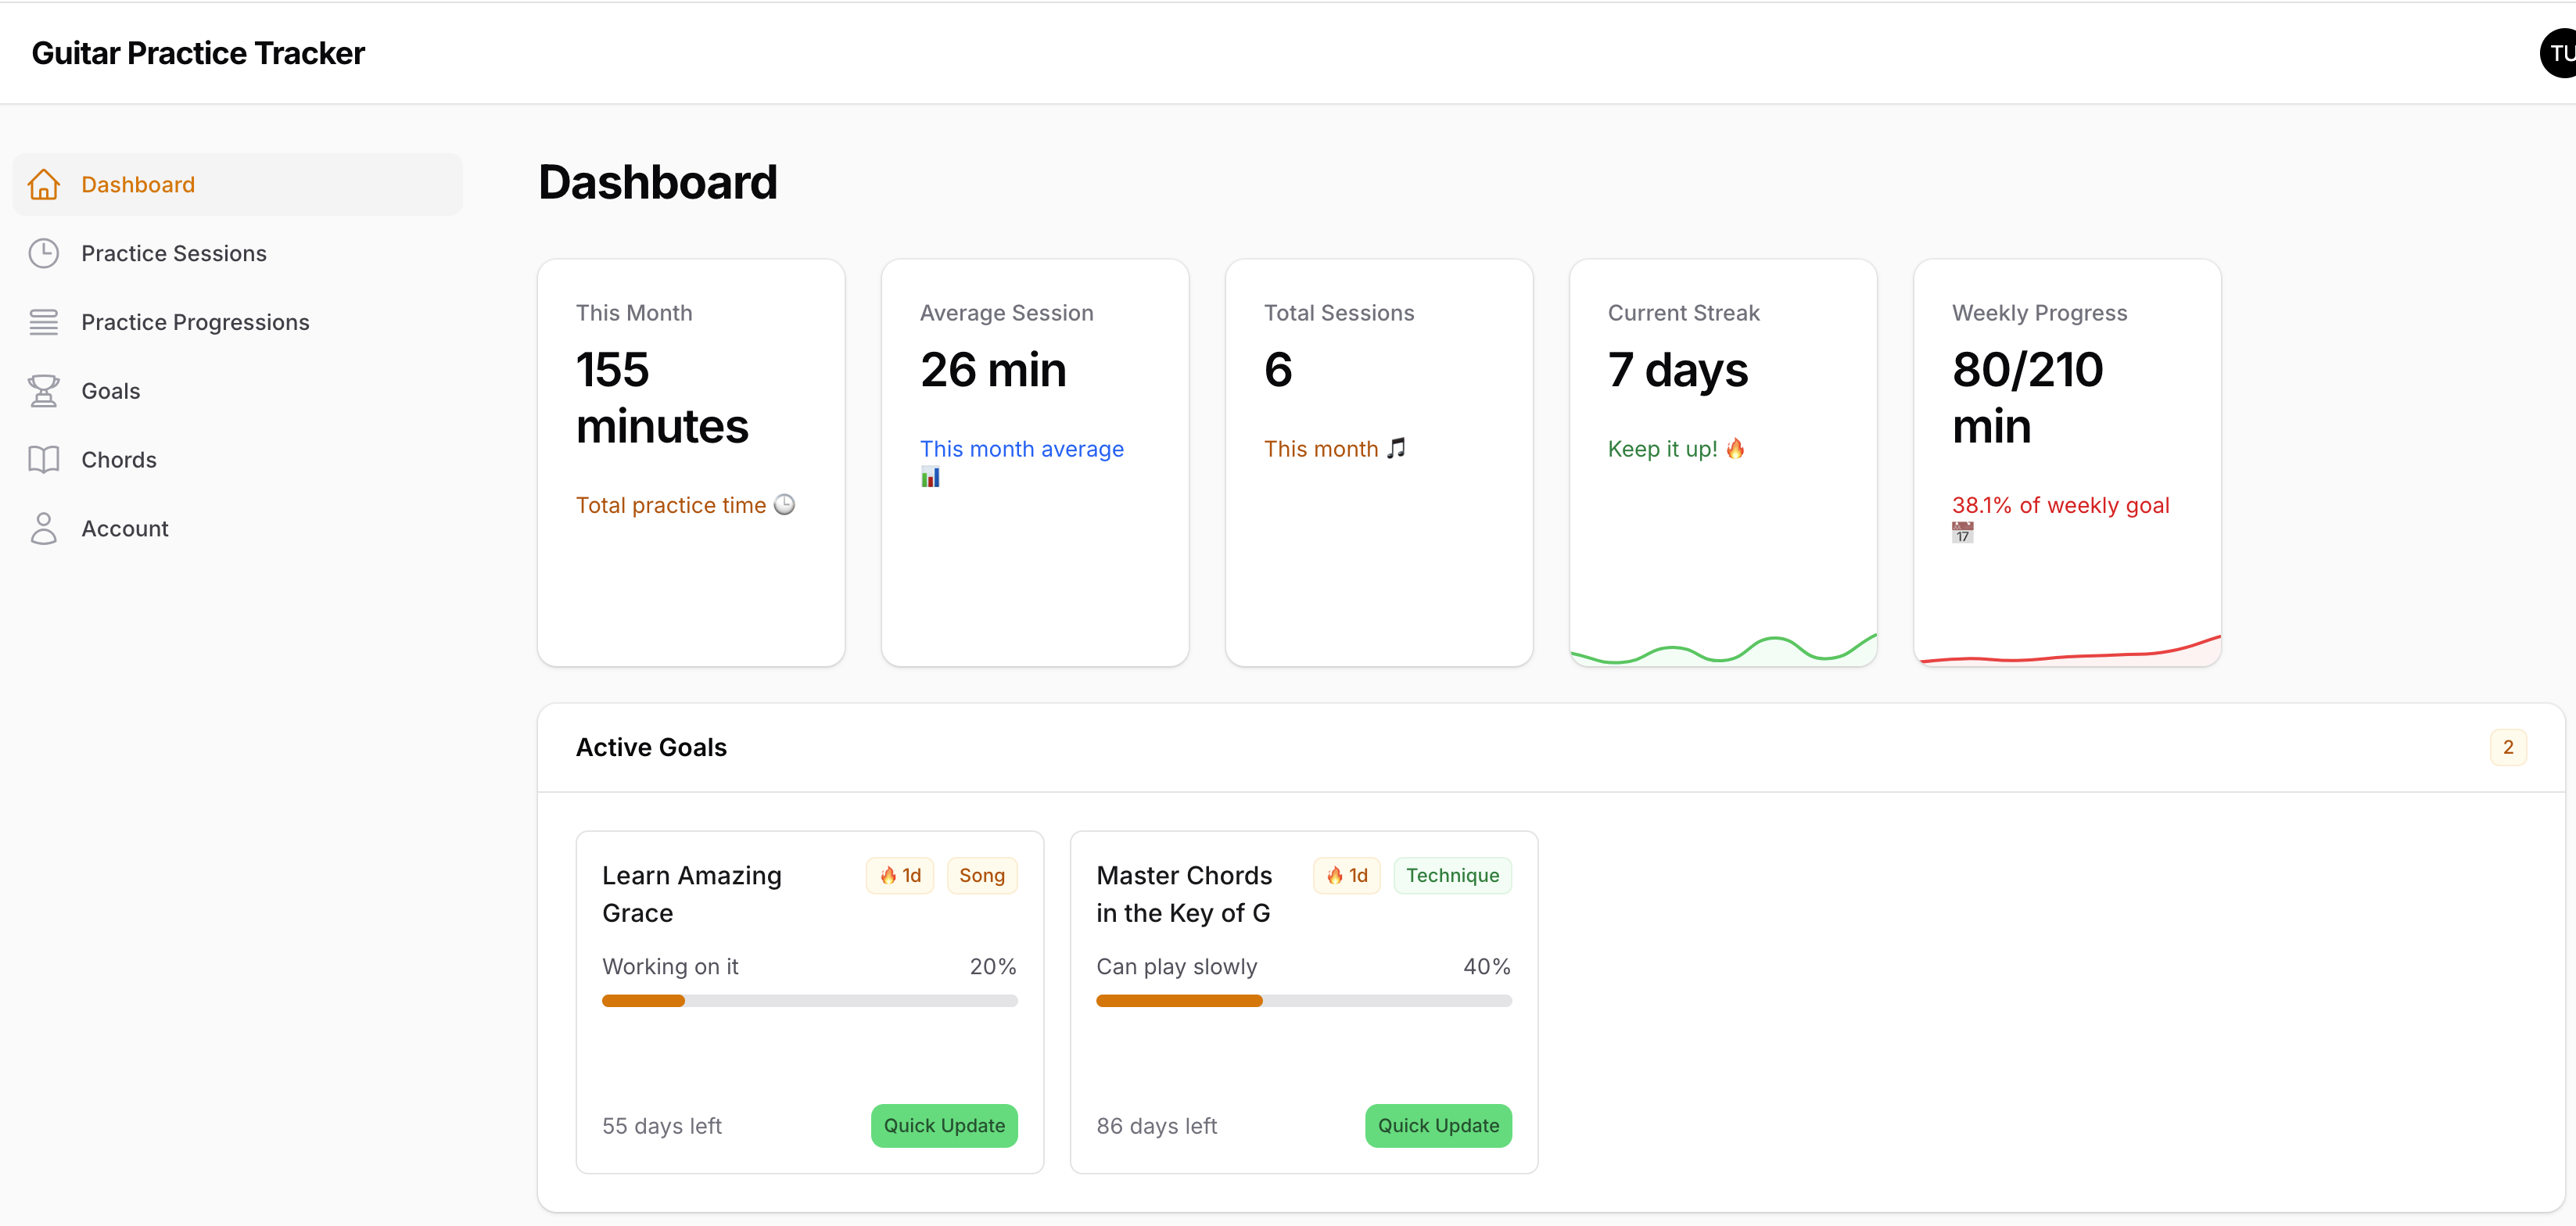
Task: Open Practice Sessions from the sidebar
Action: click(x=174, y=253)
